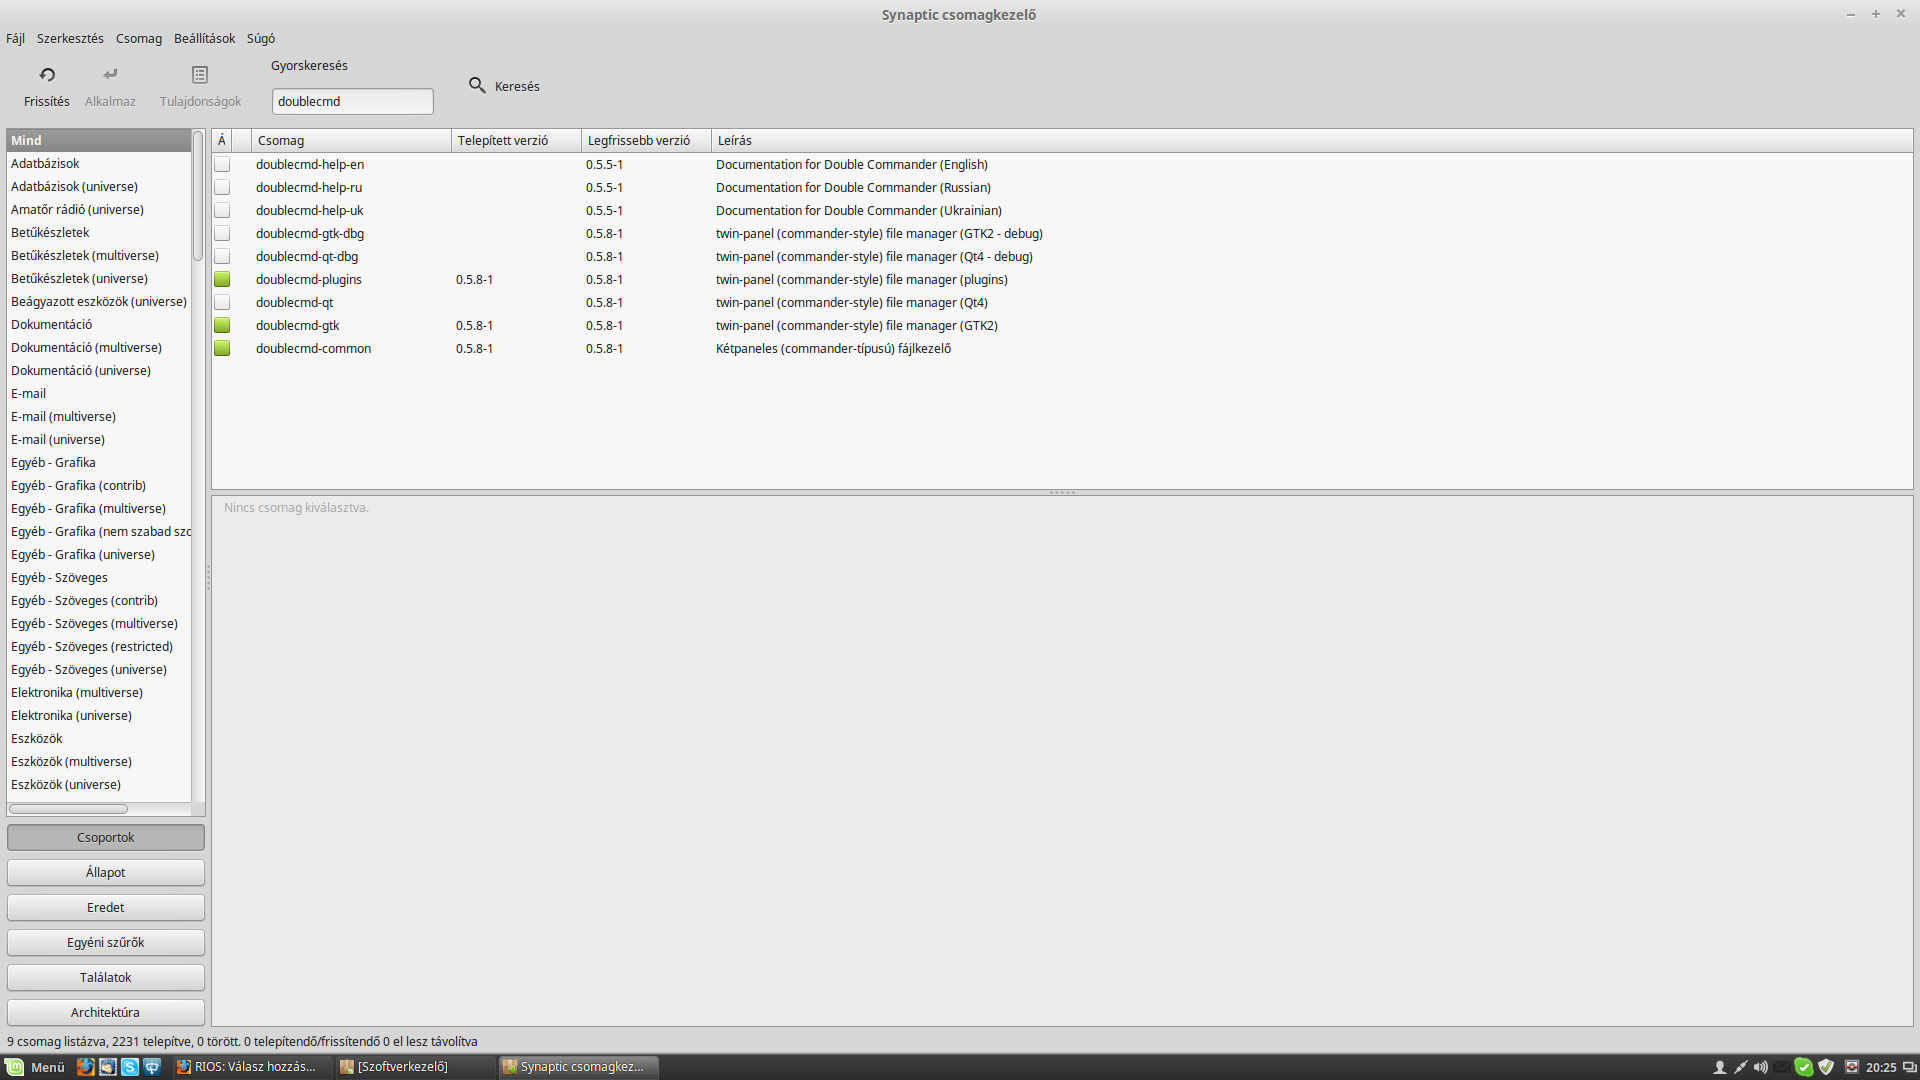The height and width of the screenshot is (1080, 1920).
Task: Select Mind in the category list
Action: point(99,141)
